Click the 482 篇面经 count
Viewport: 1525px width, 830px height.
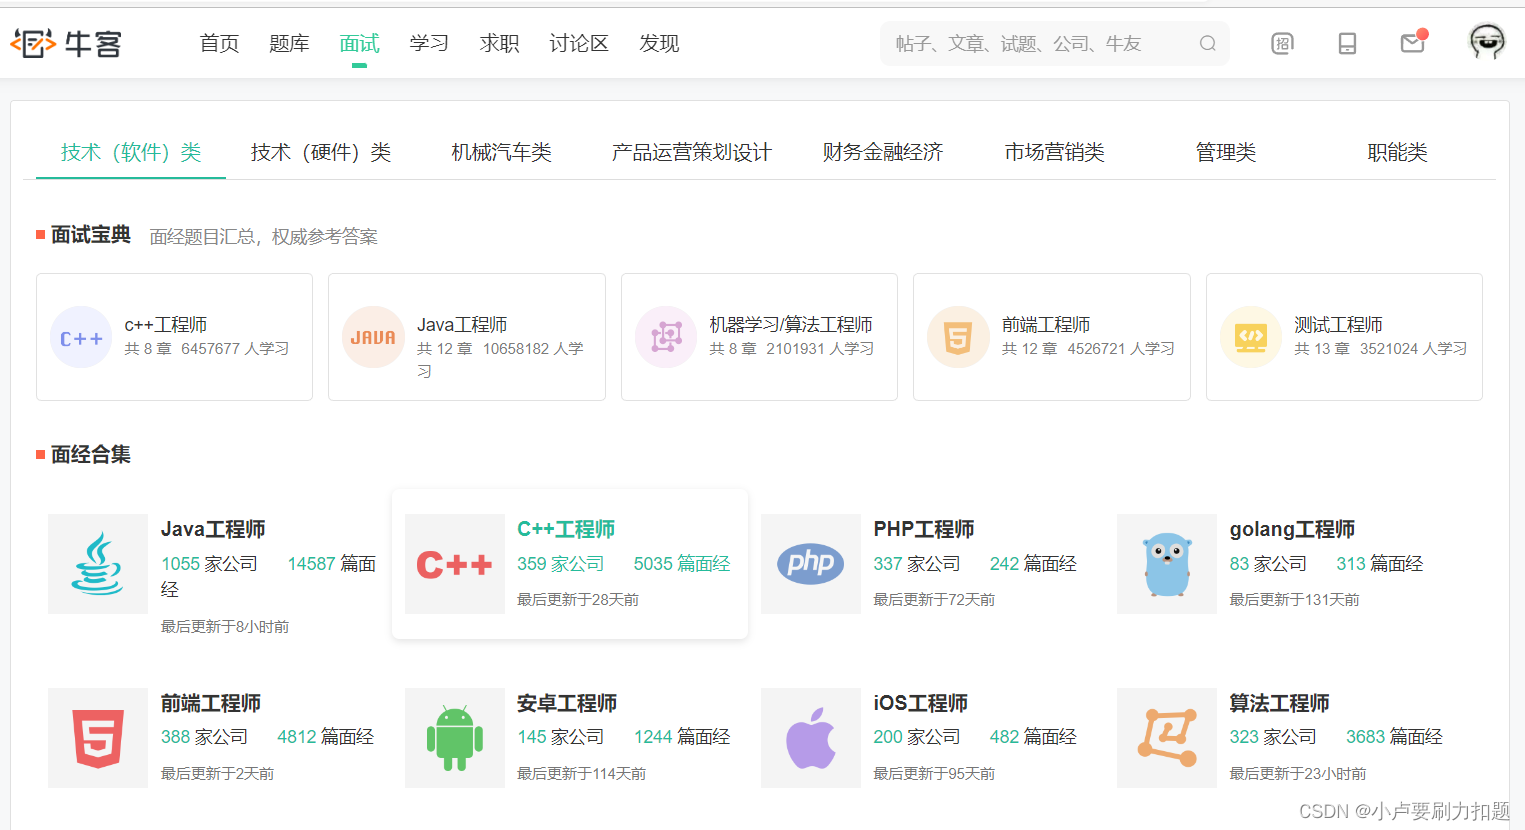(x=1033, y=737)
